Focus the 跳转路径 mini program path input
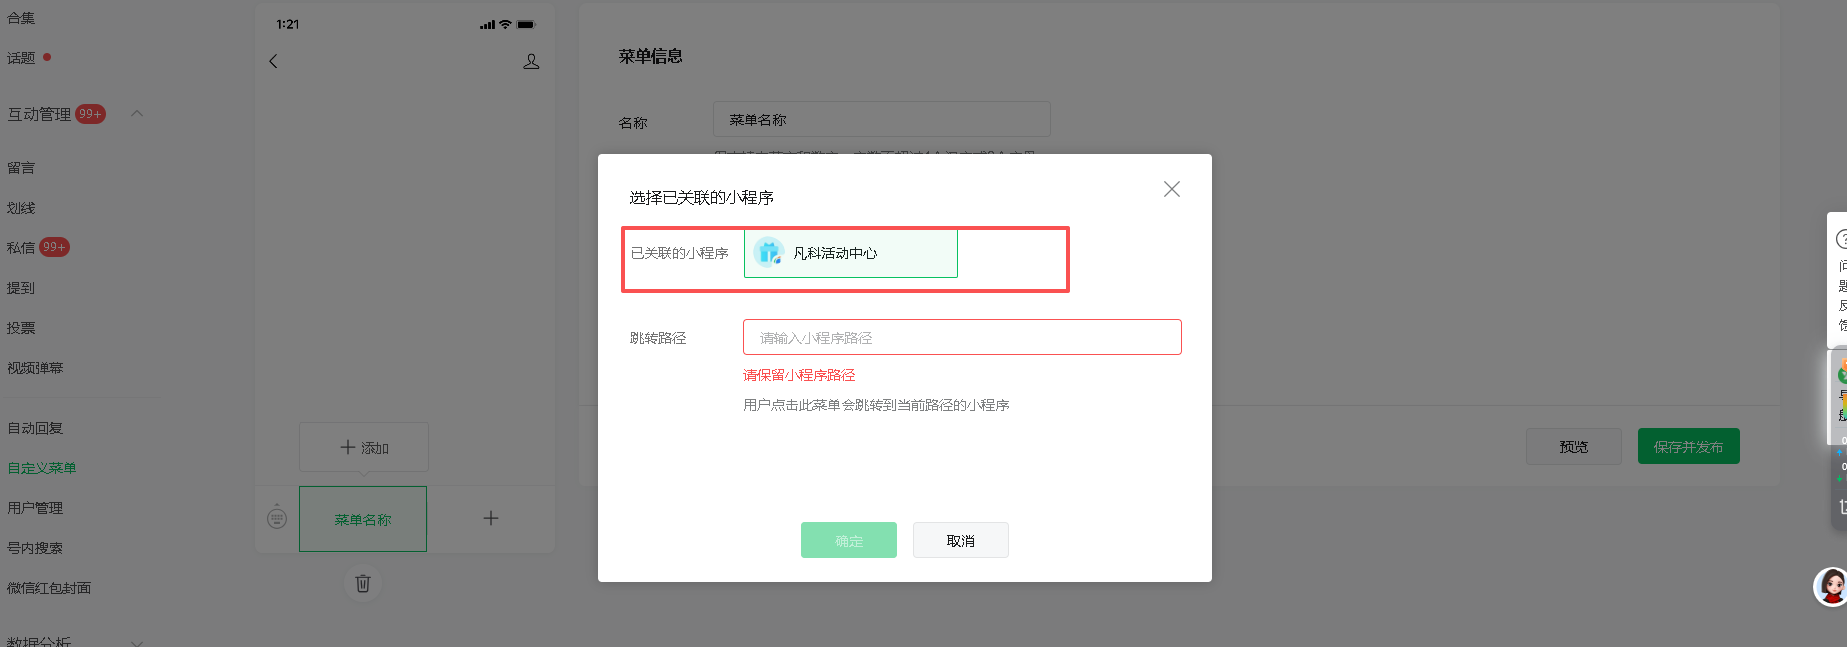The width and height of the screenshot is (1847, 647). click(962, 337)
